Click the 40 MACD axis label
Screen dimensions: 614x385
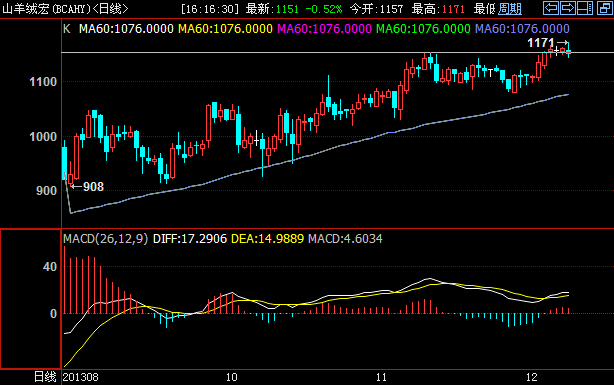[50, 267]
